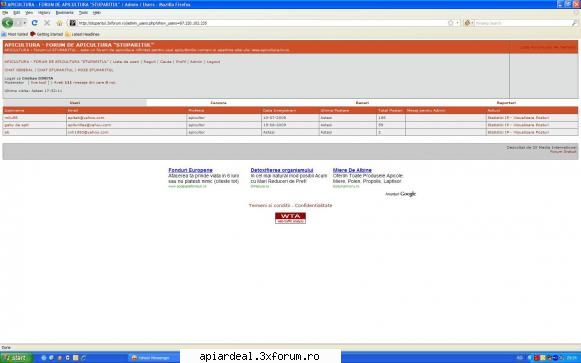This screenshot has width=581, height=363.
Task: Switch to the Raportari tab
Action: 506,103
